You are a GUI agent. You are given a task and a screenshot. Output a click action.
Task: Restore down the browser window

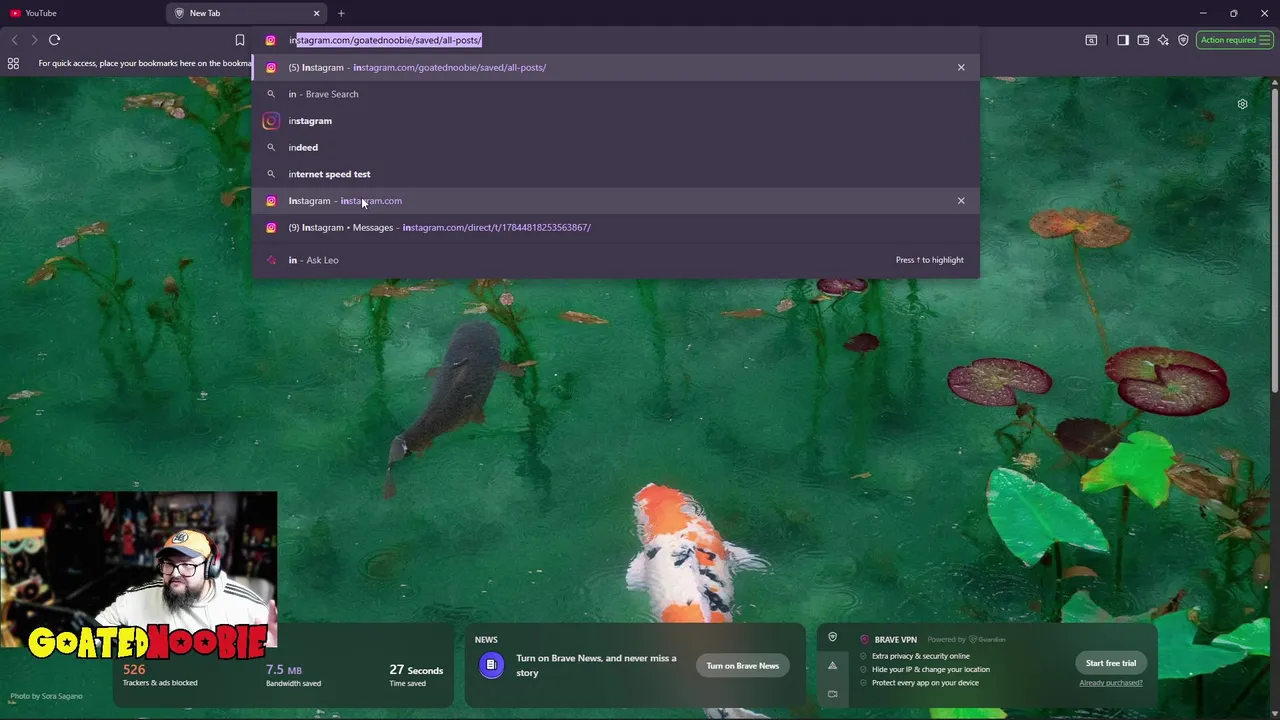1233,13
